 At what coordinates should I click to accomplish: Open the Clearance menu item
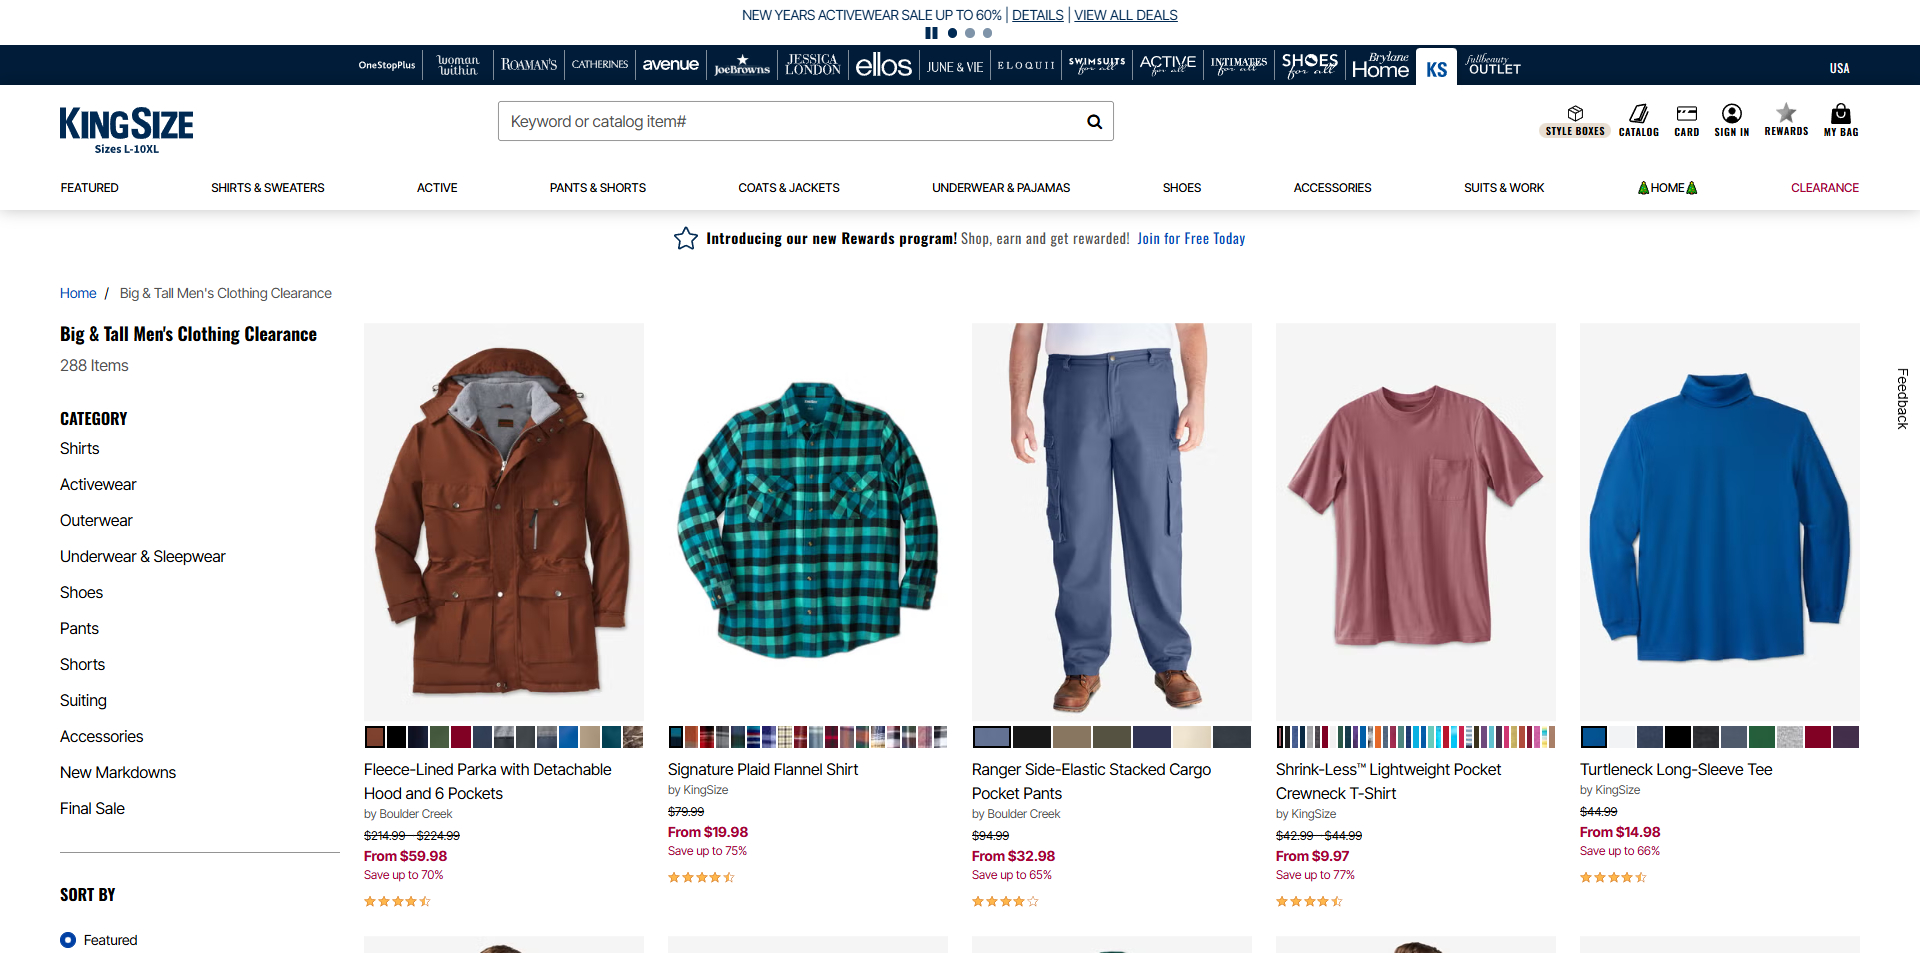pos(1824,188)
